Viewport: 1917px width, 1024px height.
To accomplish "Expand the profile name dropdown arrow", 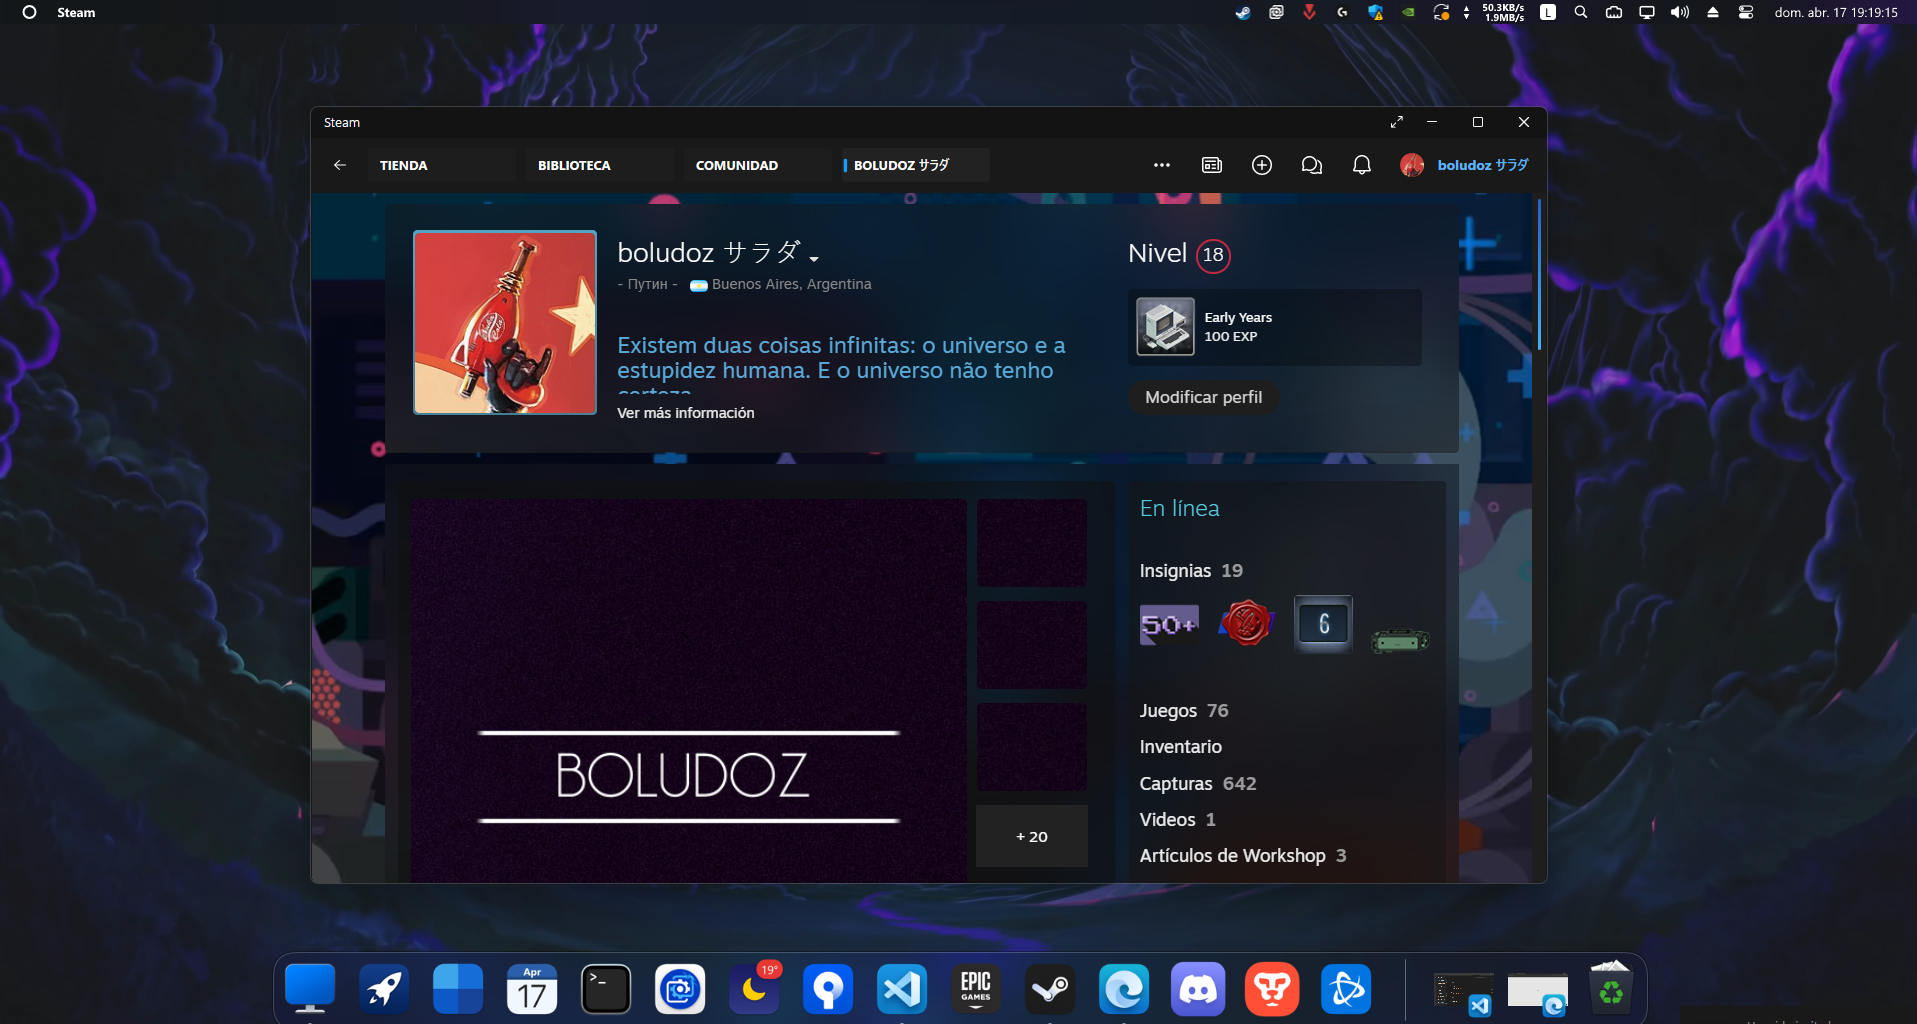I will pyautogui.click(x=816, y=258).
